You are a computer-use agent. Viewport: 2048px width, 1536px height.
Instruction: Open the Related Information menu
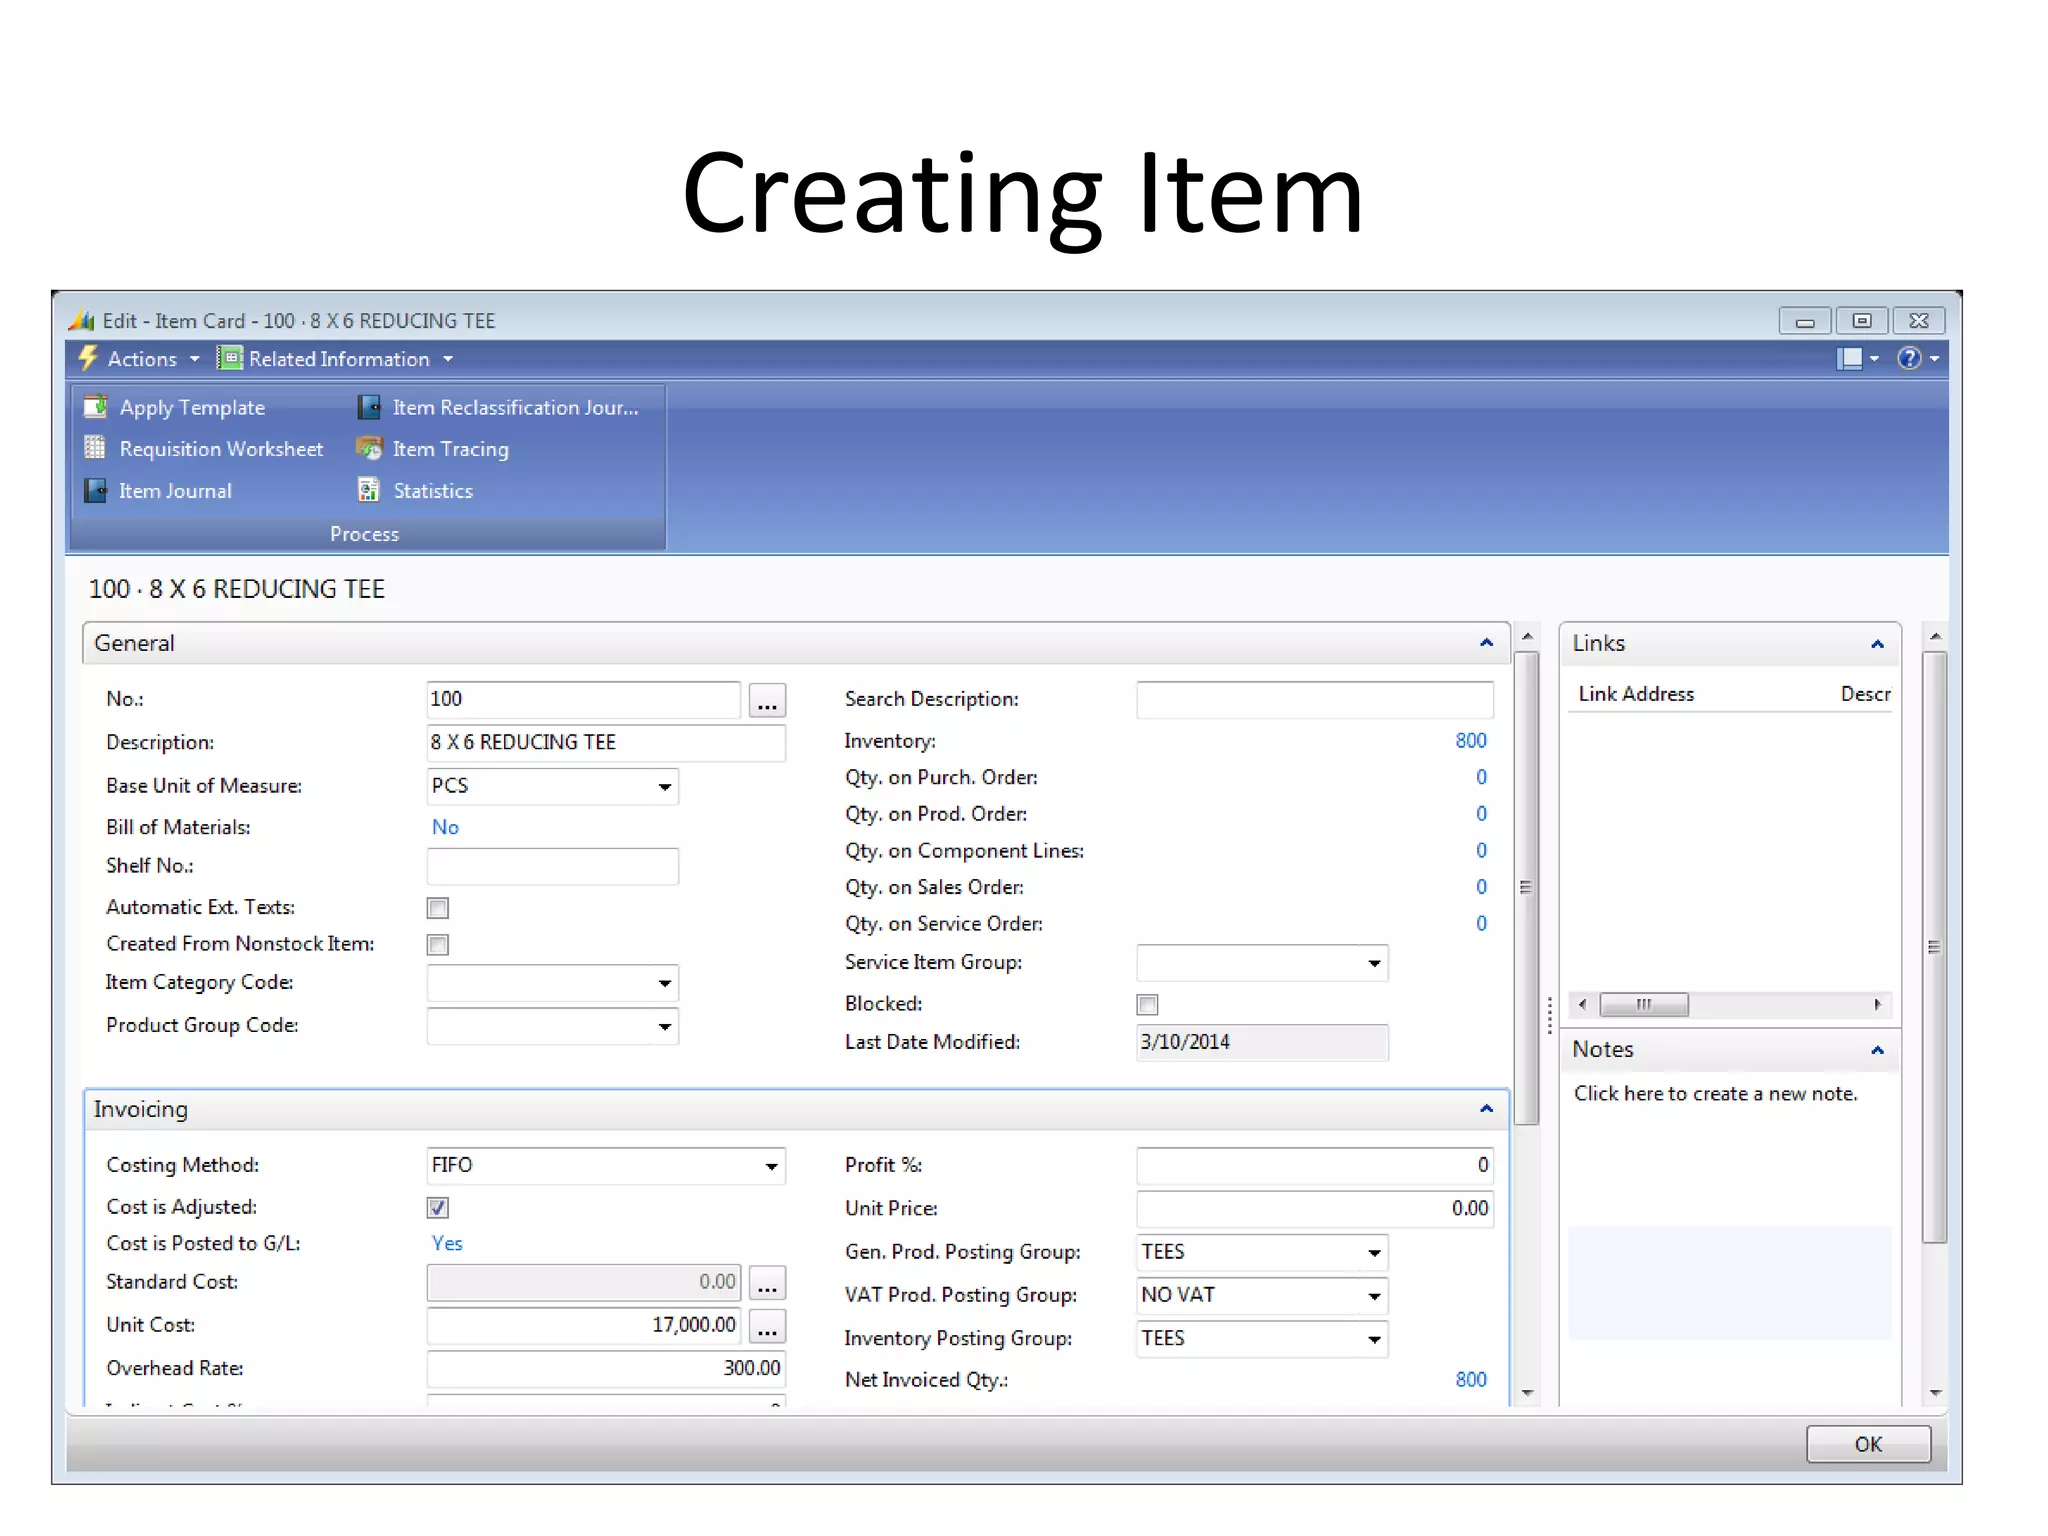pos(338,359)
